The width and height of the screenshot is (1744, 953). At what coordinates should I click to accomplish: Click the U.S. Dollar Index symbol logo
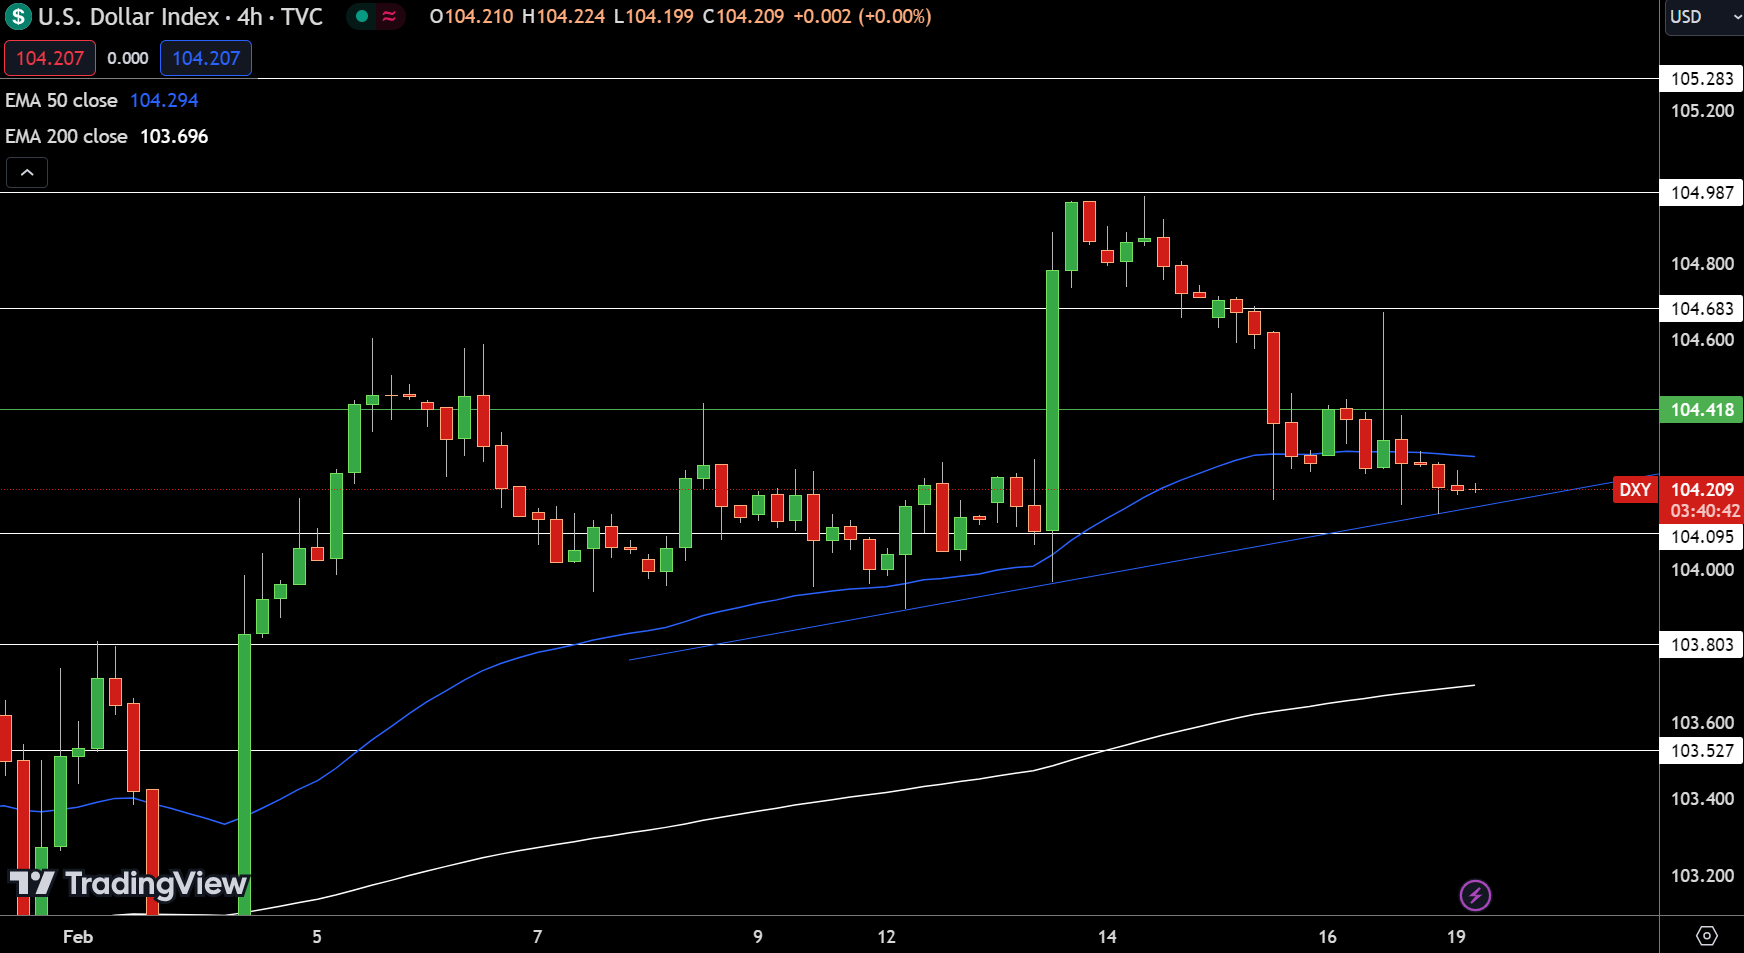18,17
